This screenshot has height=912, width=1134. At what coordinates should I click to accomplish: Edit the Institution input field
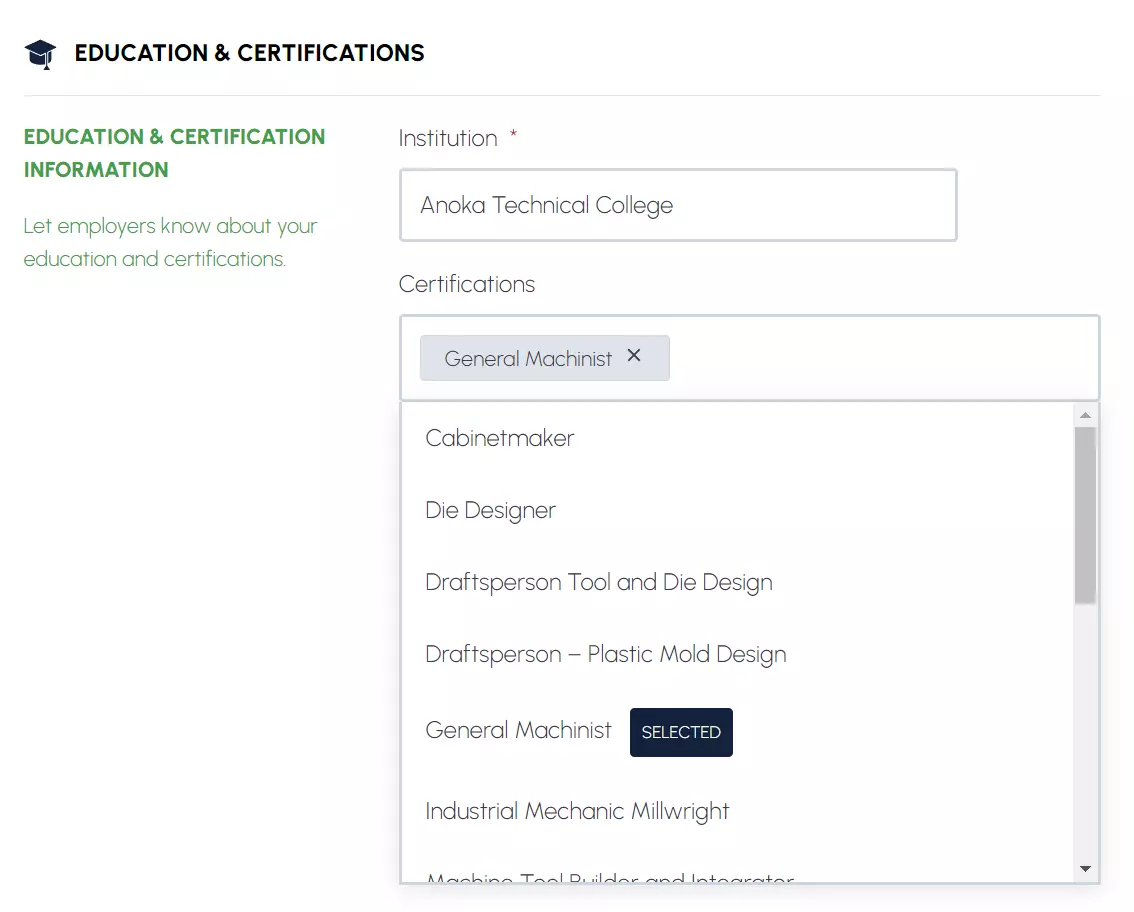[x=678, y=205]
